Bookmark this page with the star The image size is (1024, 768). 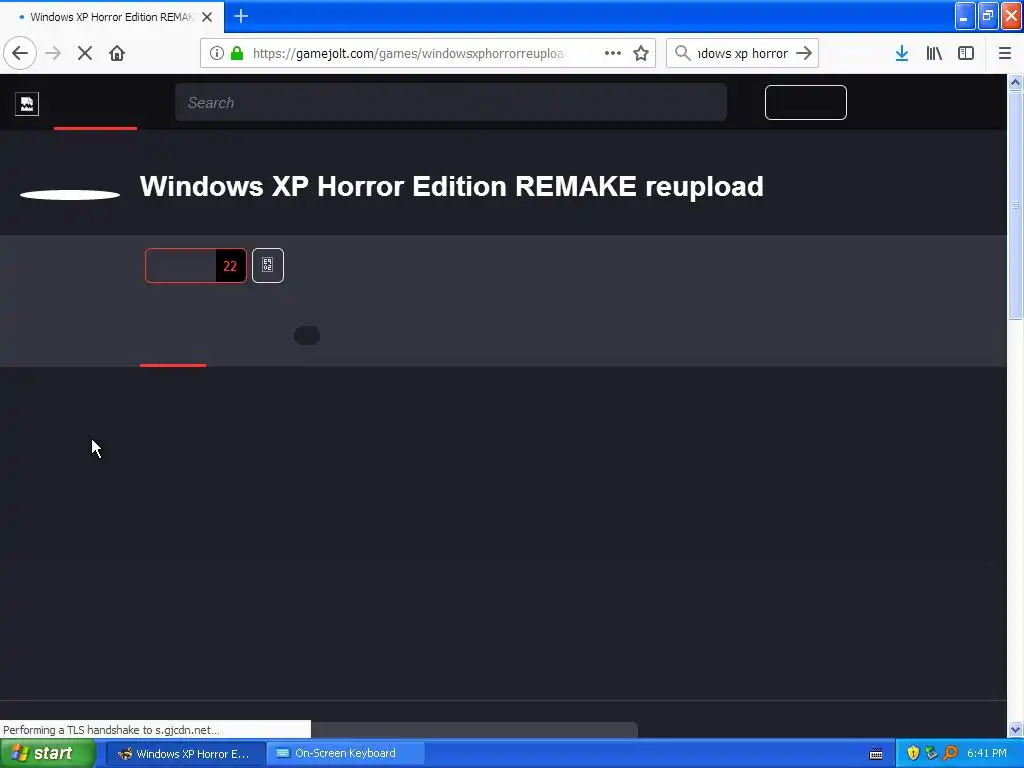pos(641,53)
